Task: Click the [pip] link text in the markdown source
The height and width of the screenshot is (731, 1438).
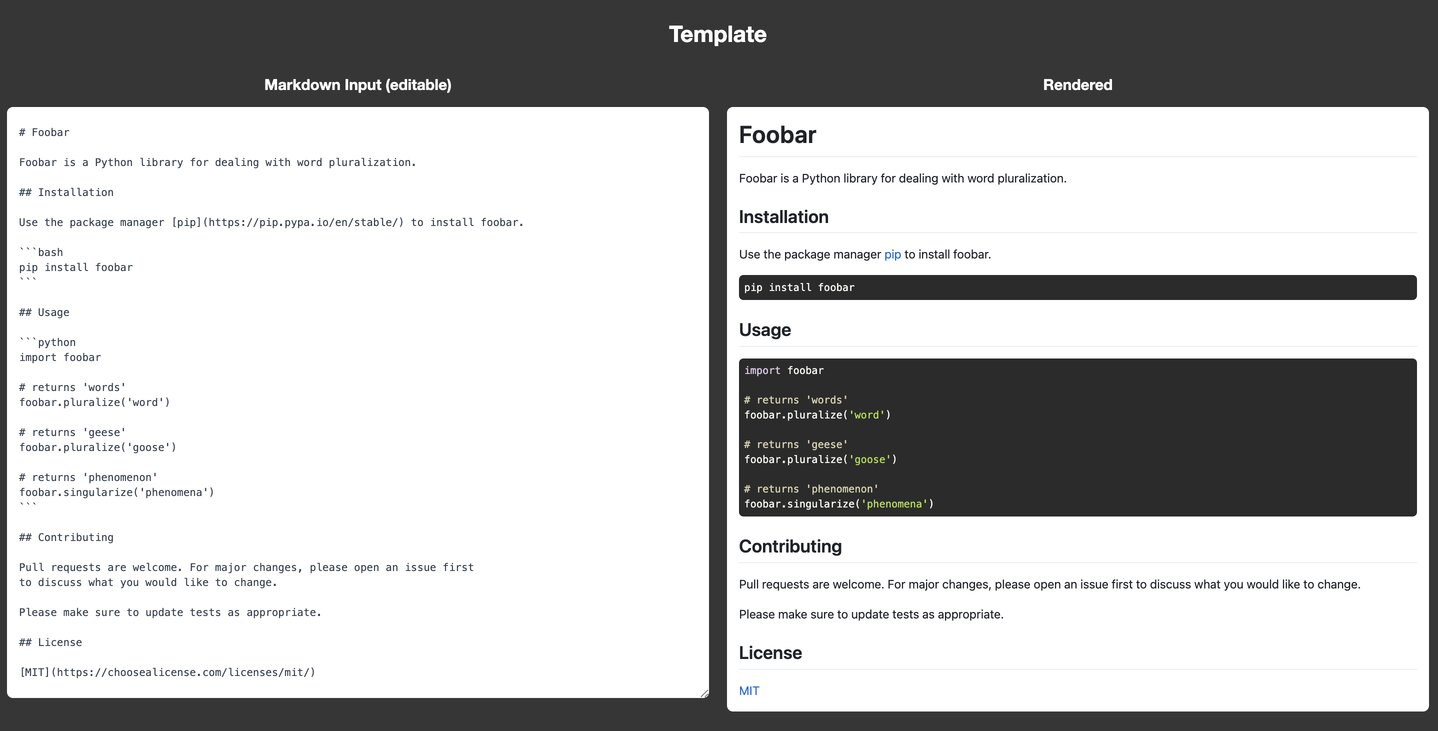Action: (186, 222)
